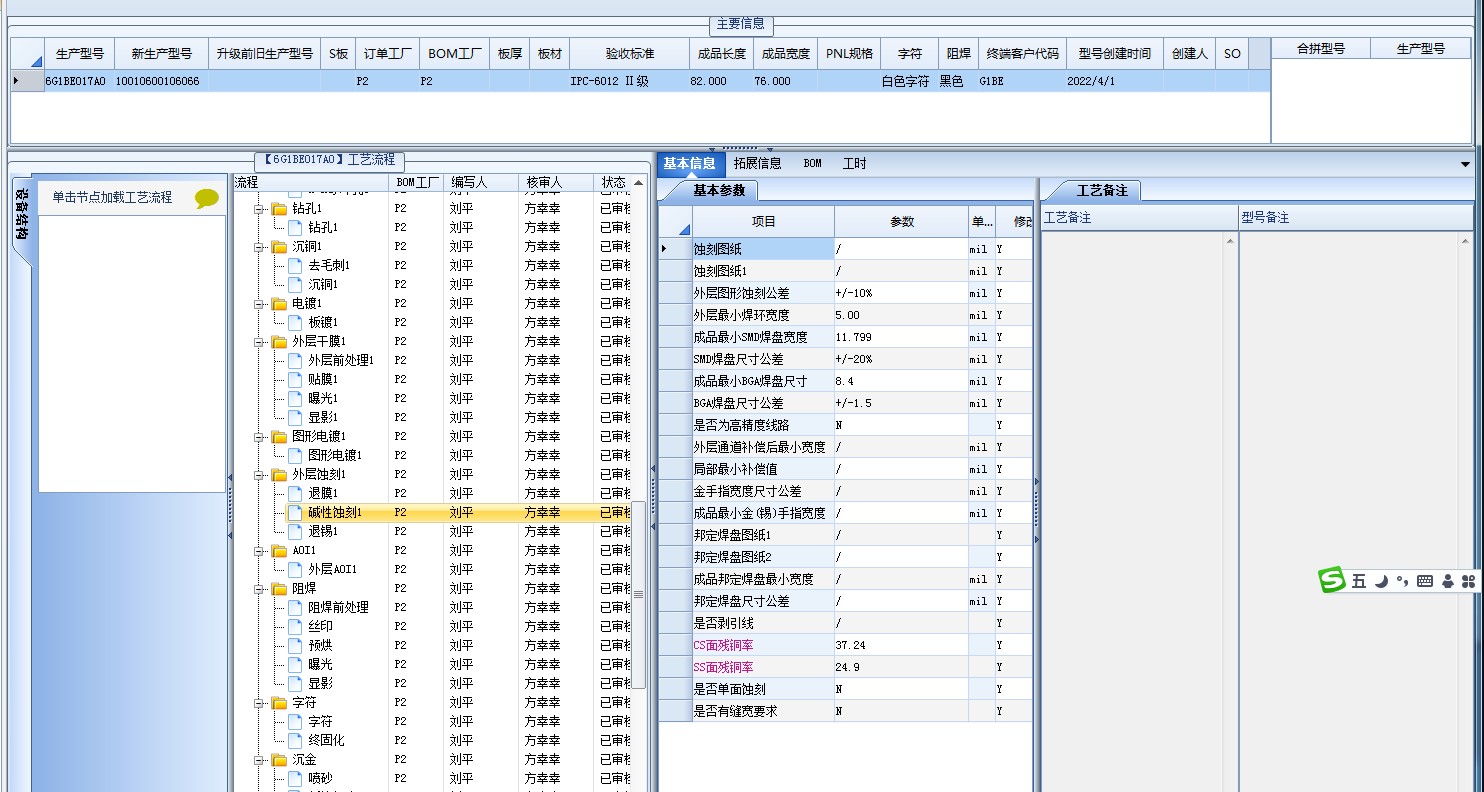Click the document icon of 丝印
The height and width of the screenshot is (792, 1484).
(295, 626)
